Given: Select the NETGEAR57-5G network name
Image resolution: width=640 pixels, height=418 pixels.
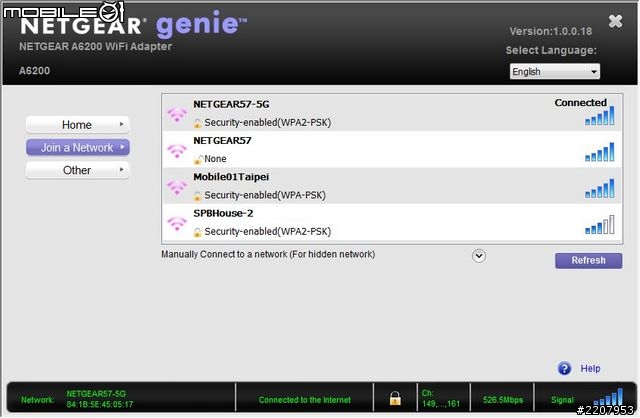Looking at the screenshot, I should click(231, 104).
